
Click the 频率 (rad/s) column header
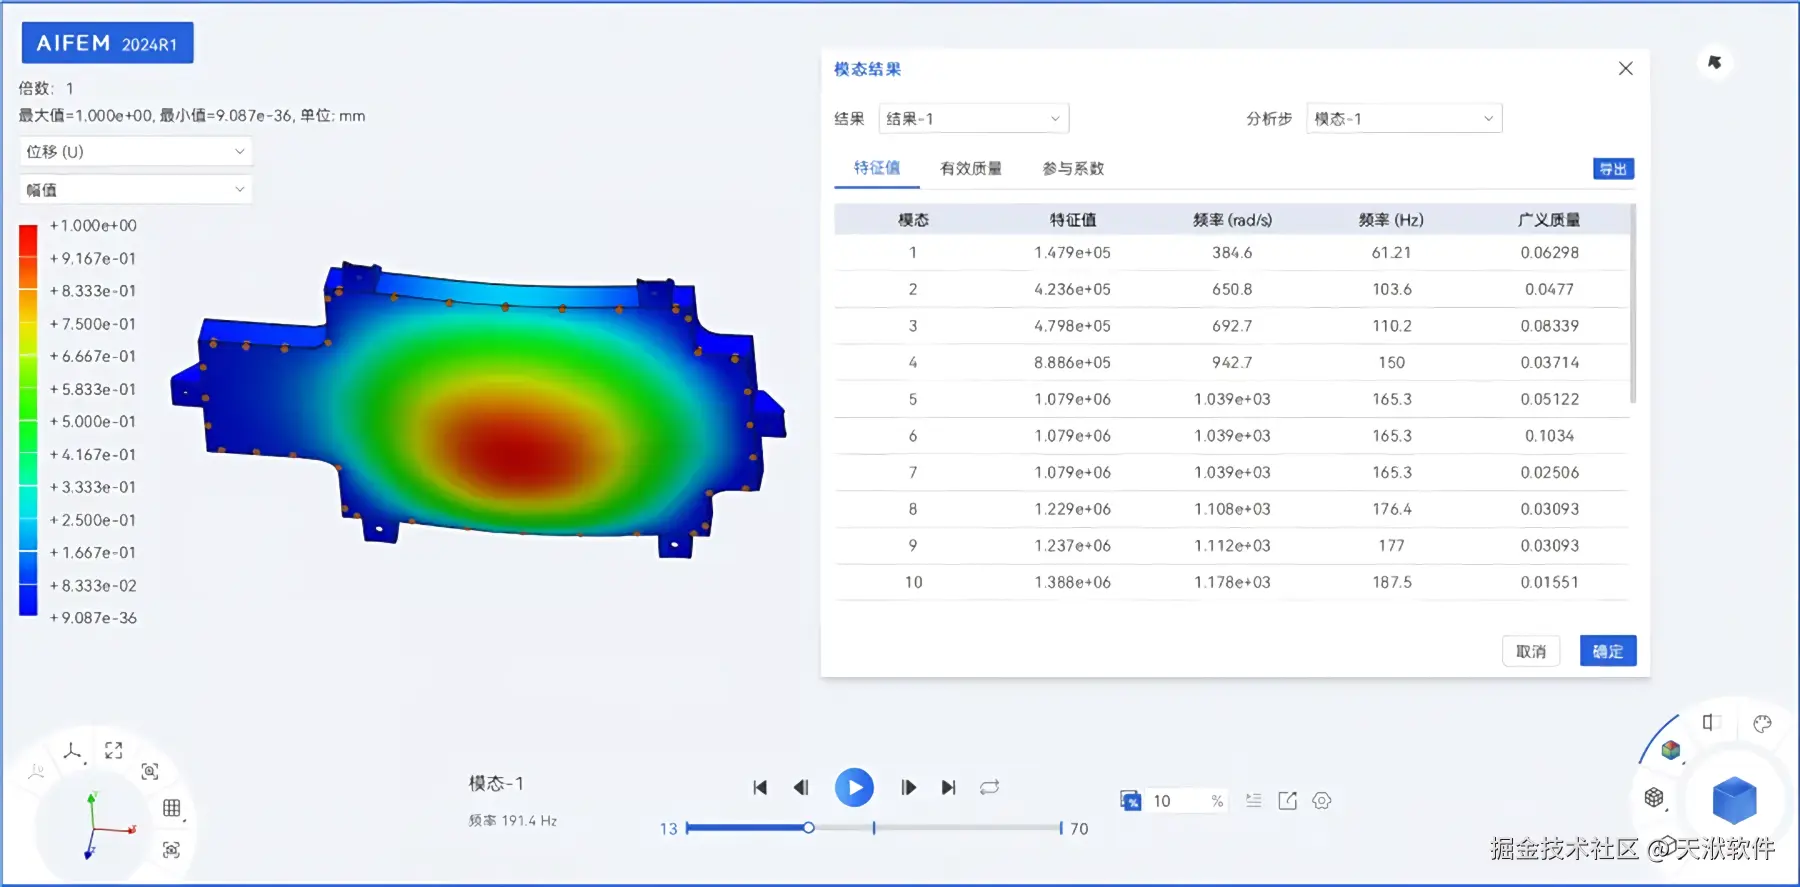point(1232,220)
